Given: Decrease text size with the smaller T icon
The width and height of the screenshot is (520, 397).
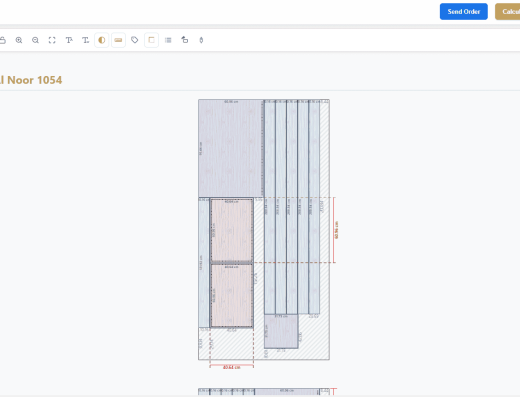Looking at the screenshot, I should click(x=86, y=40).
